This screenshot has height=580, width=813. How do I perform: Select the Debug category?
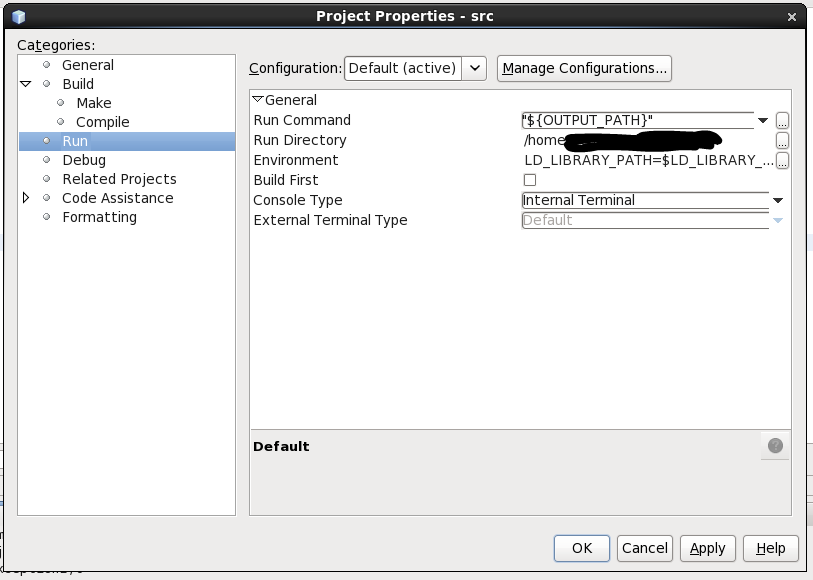(84, 160)
